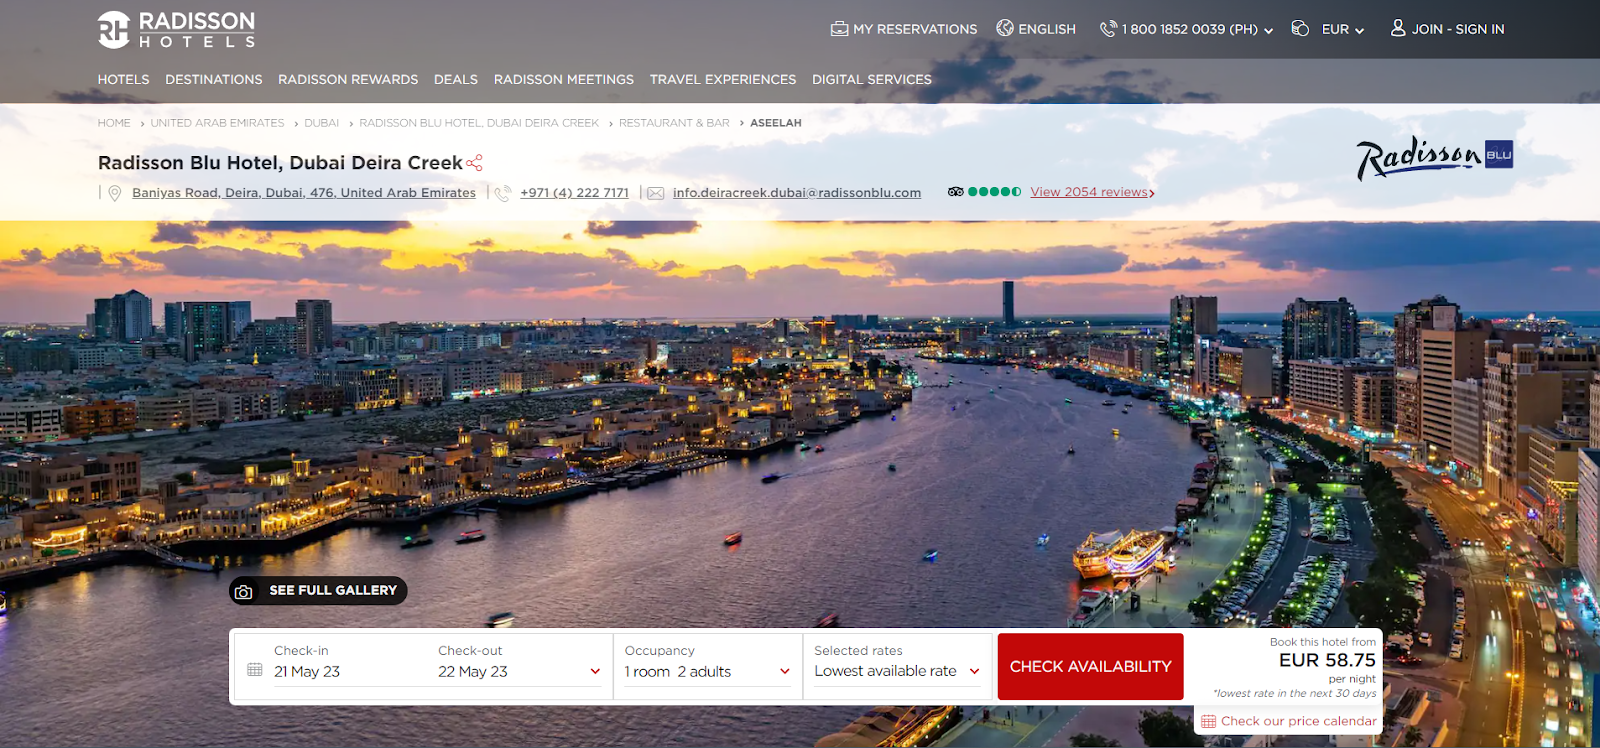
Task: Click the Aseelah breadcrumb text
Action: point(776,123)
